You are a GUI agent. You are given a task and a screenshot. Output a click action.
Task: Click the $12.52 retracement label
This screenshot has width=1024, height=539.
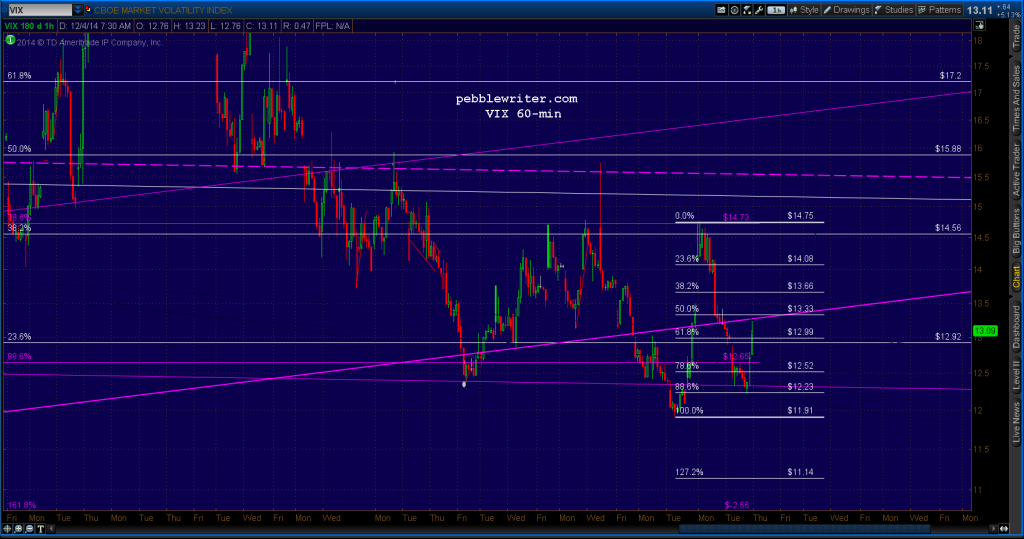800,366
